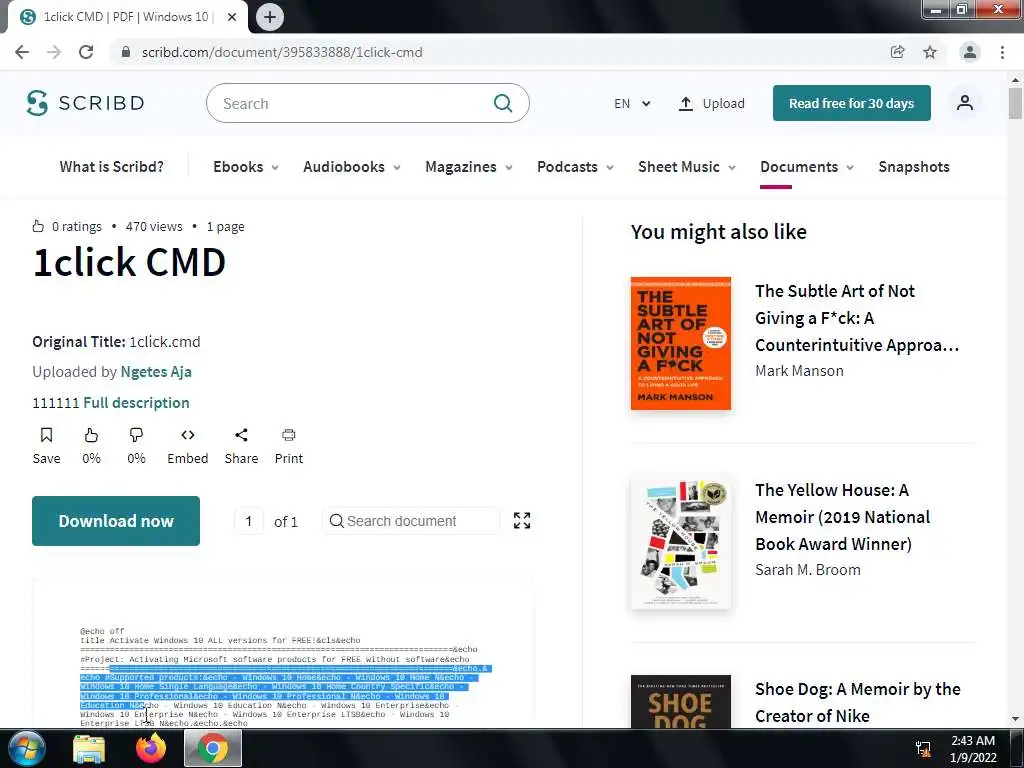Viewport: 1024px width, 768px height.
Task: Open Windows Start menu
Action: tap(26, 748)
